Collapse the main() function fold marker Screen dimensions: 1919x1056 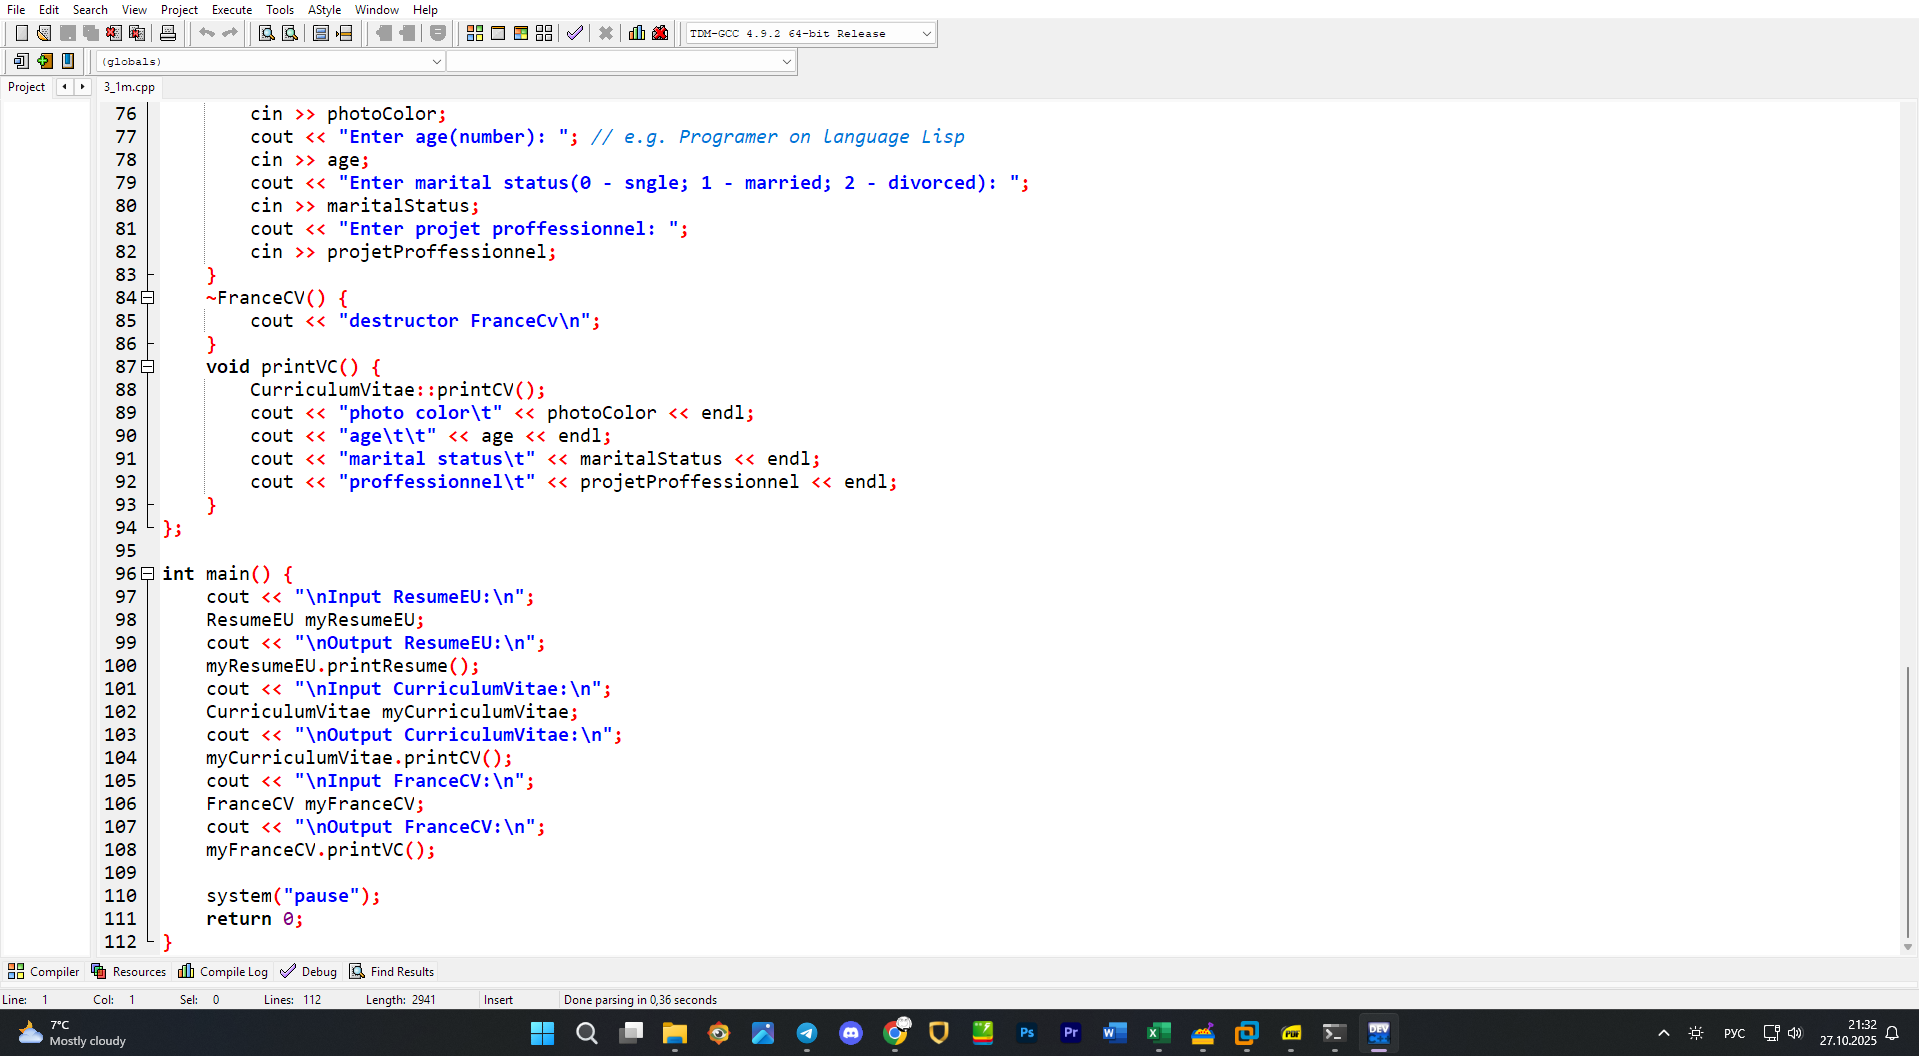(x=148, y=574)
